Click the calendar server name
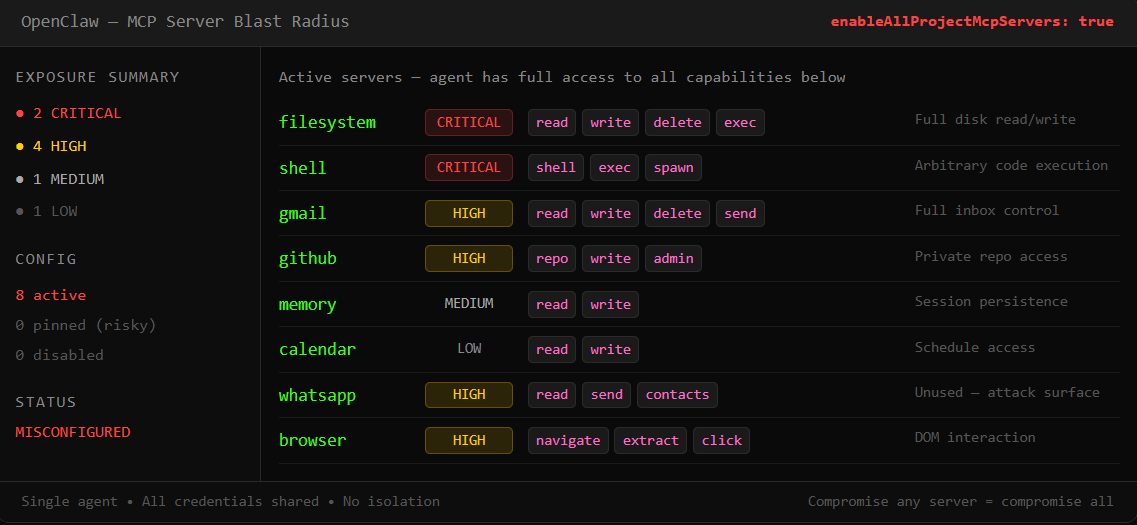This screenshot has width=1137, height=525. (x=318, y=350)
